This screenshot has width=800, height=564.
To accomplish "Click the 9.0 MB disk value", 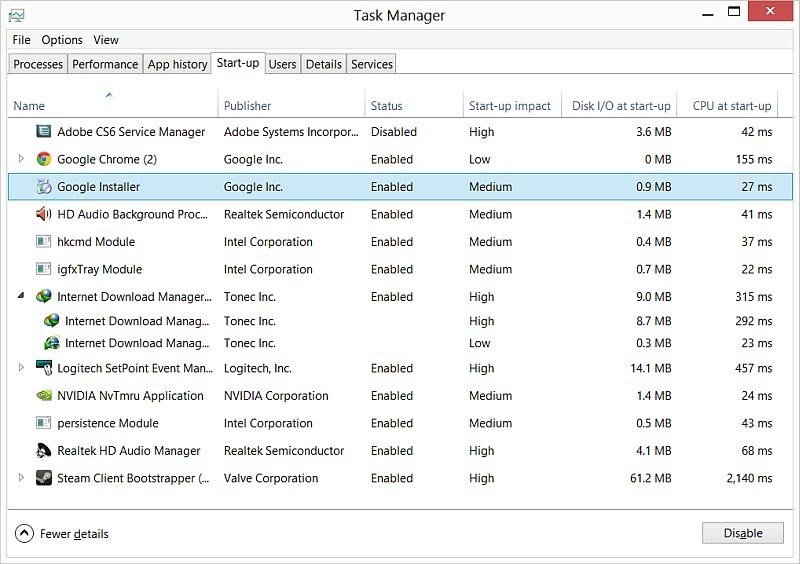I will (x=654, y=297).
